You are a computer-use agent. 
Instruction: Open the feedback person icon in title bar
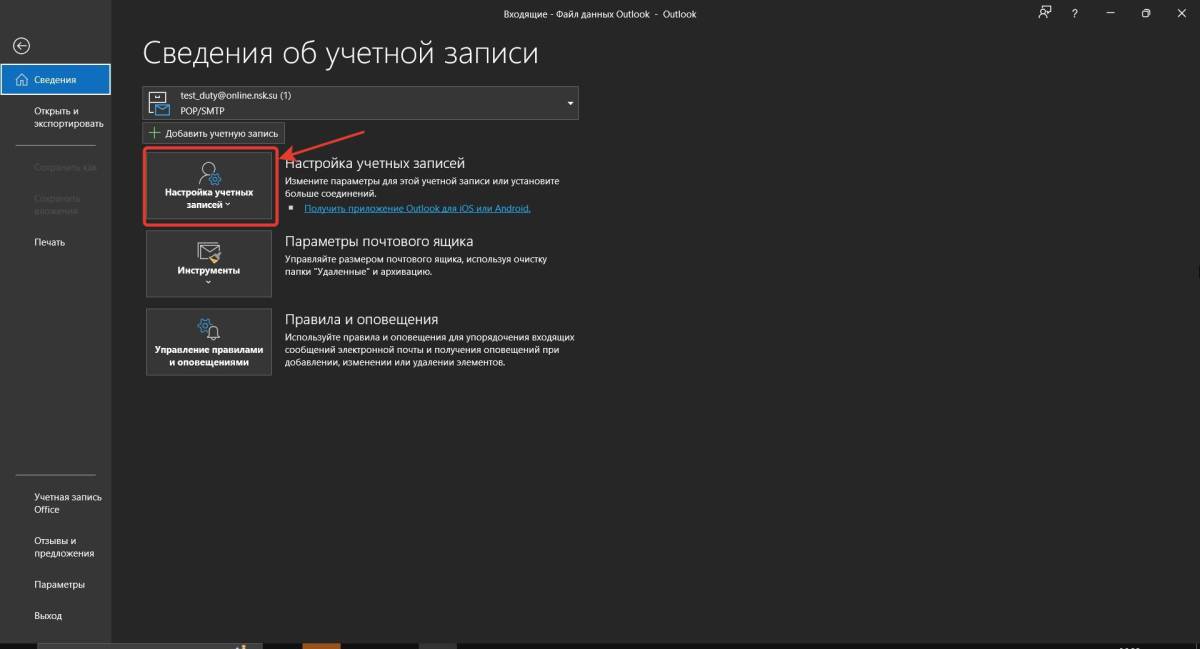click(x=1045, y=13)
